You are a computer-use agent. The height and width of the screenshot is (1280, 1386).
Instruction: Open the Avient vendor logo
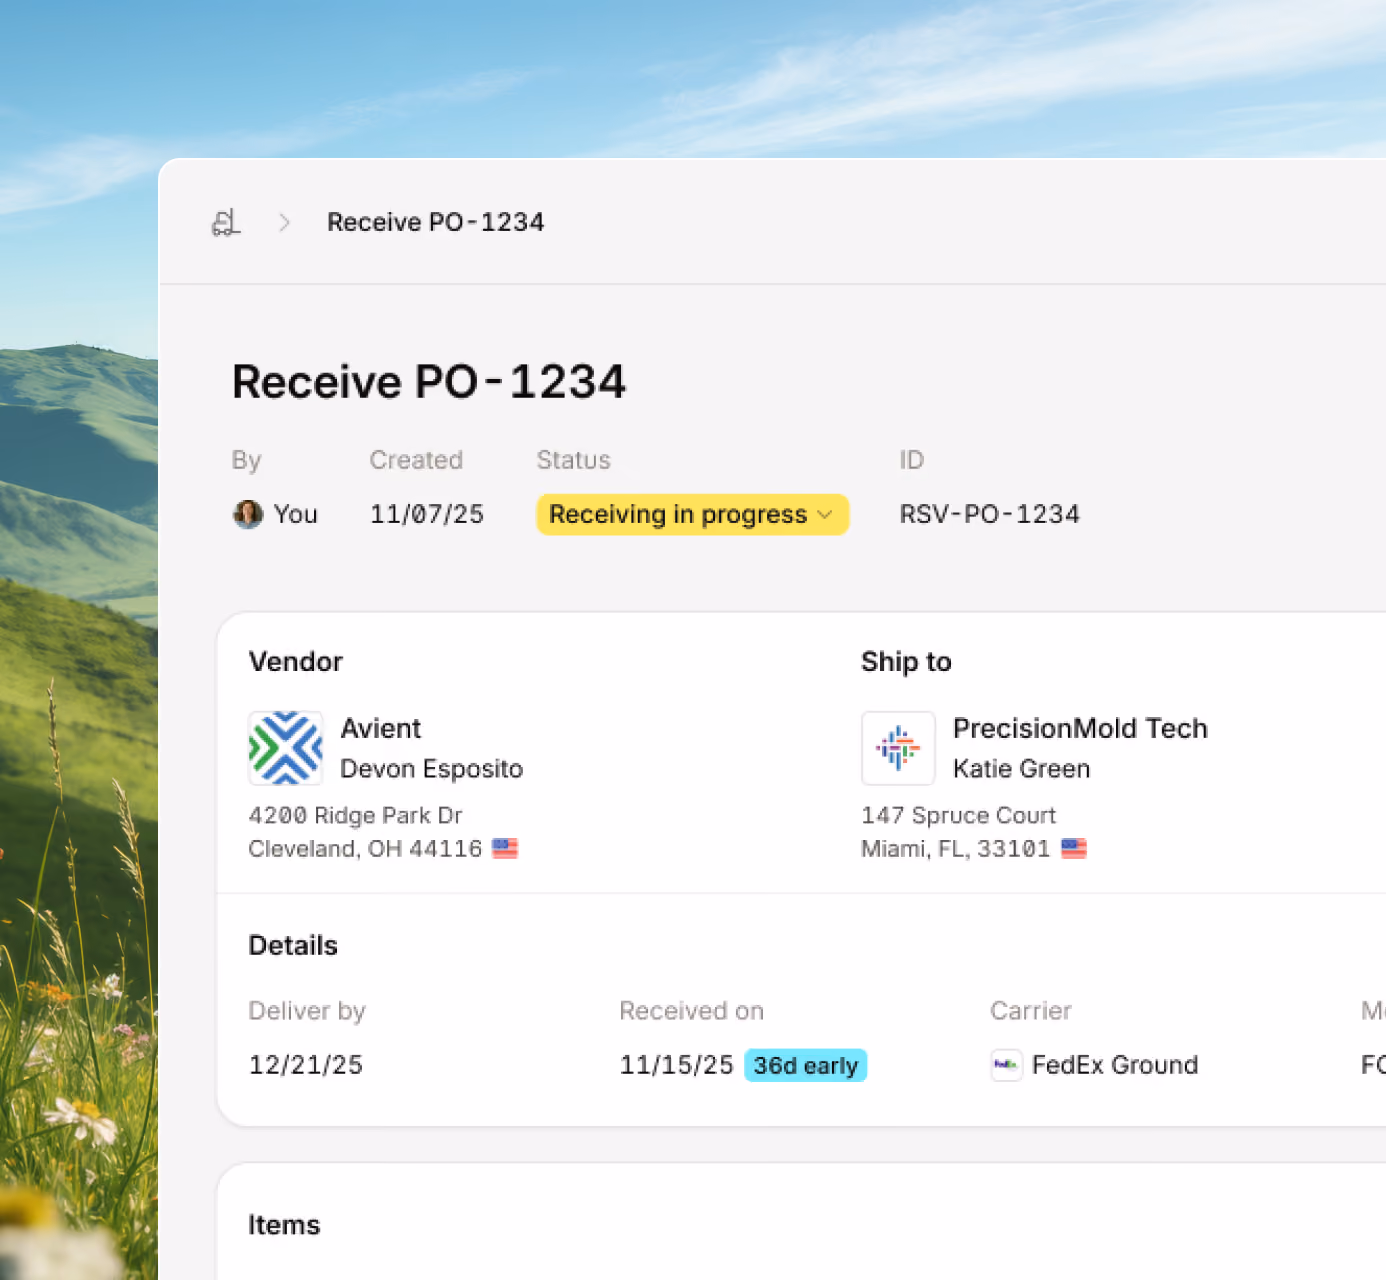coord(286,748)
